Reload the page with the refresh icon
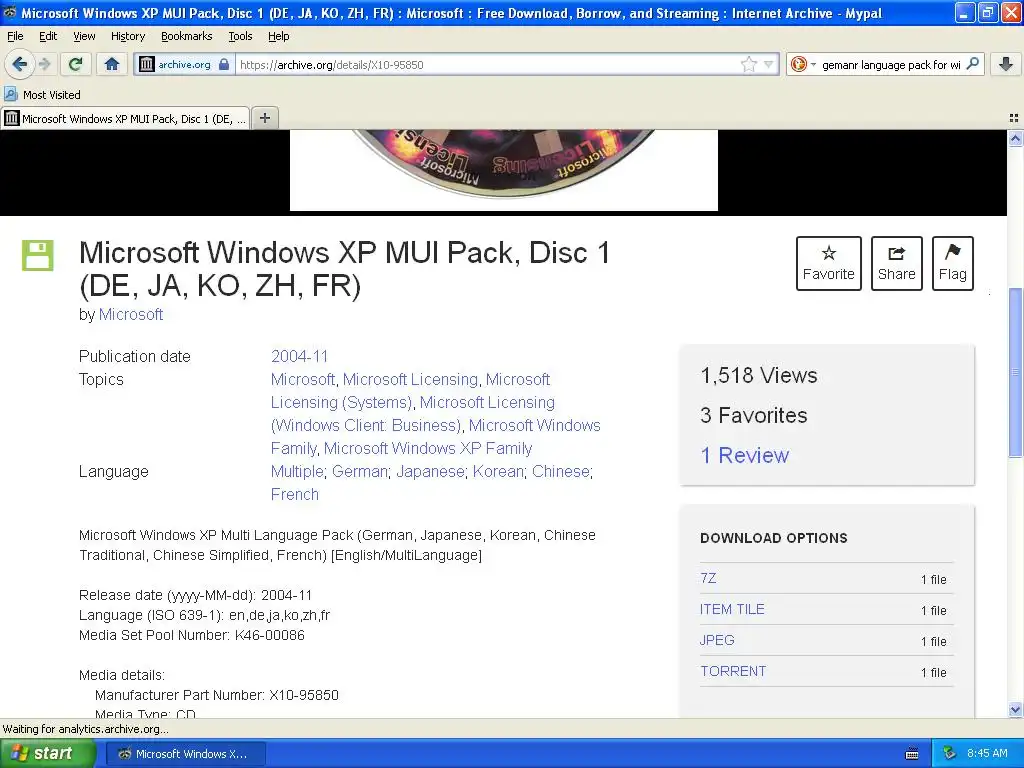This screenshot has width=1024, height=768. coord(76,64)
